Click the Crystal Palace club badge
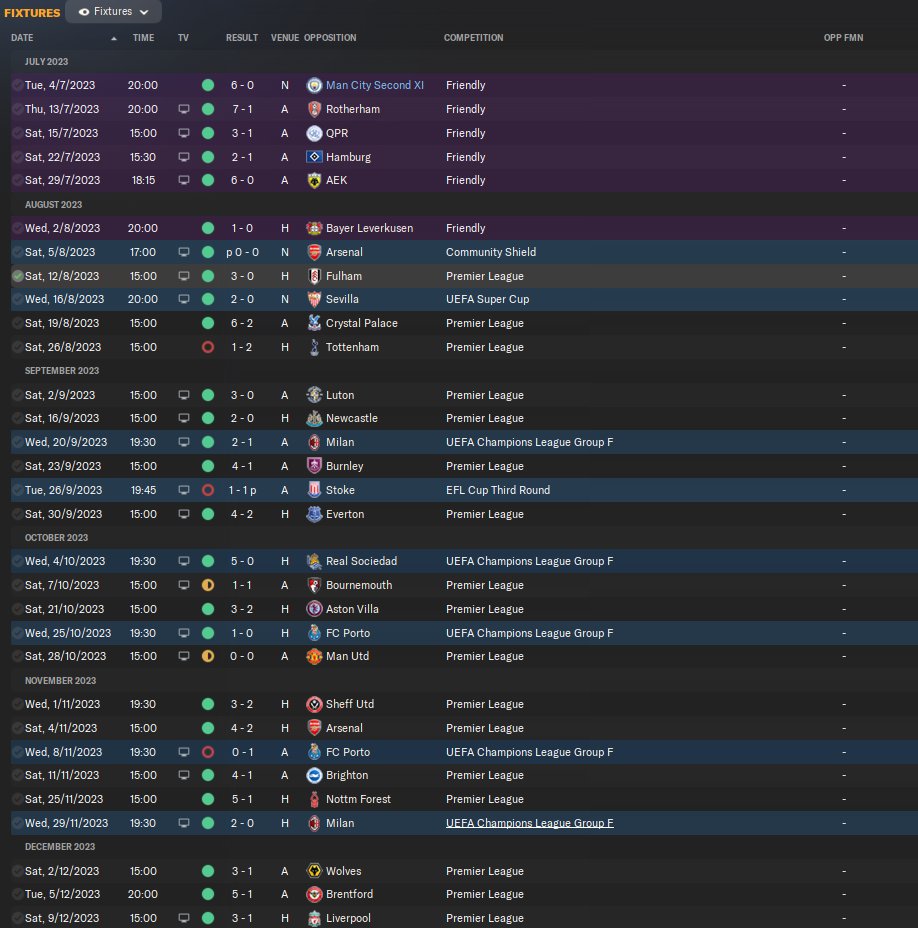918x928 pixels. [x=314, y=323]
